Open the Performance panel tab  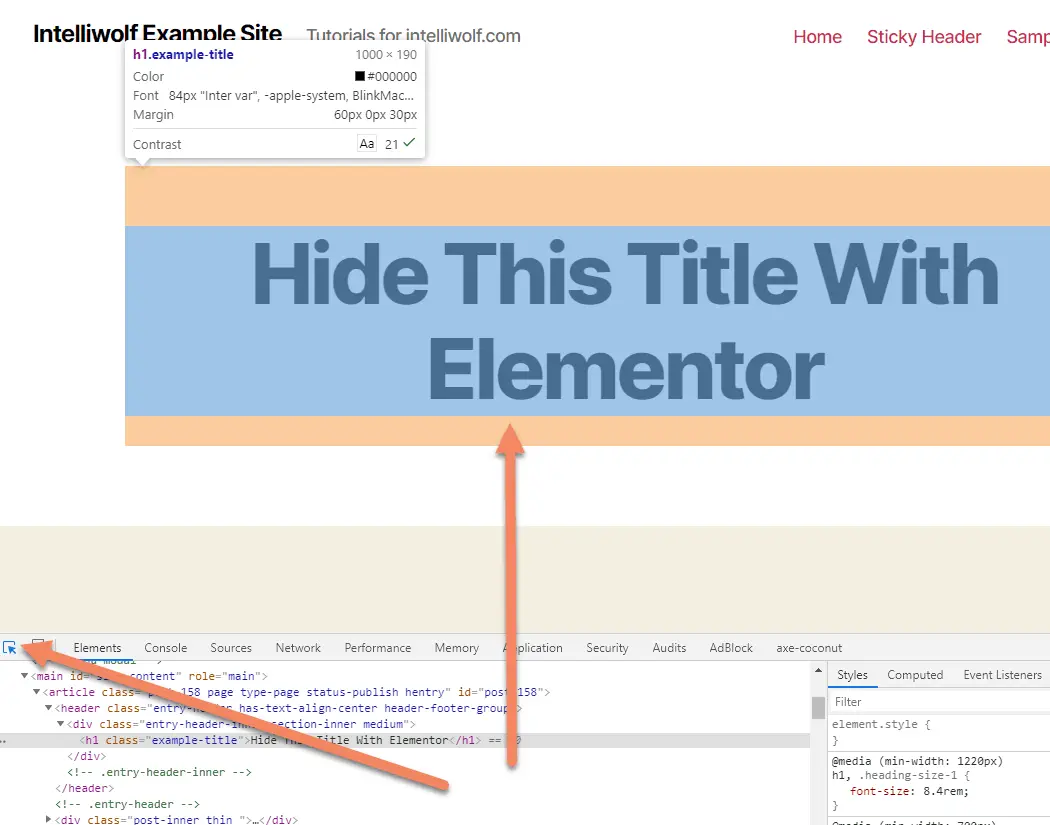pyautogui.click(x=377, y=648)
